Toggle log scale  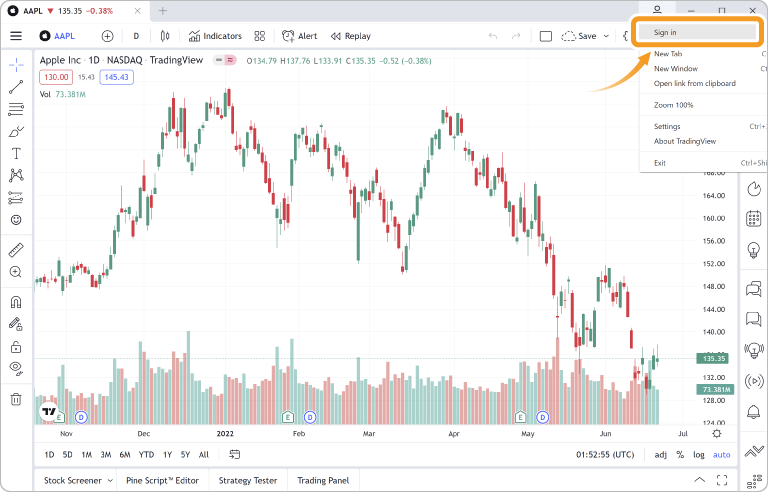click(698, 455)
